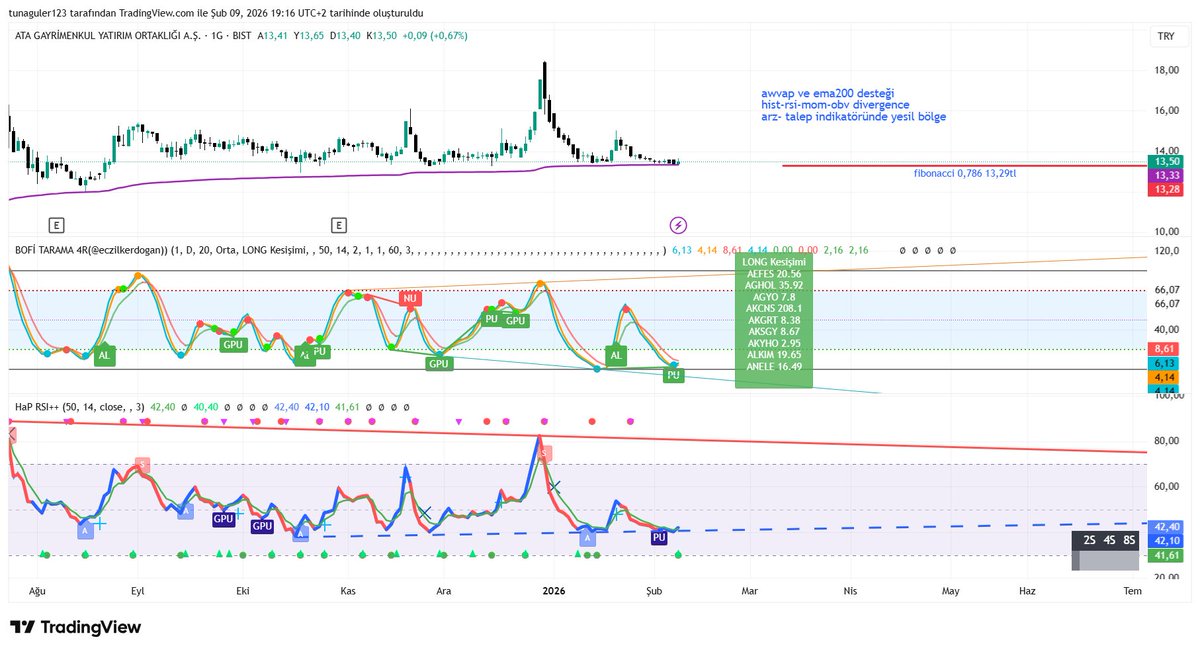Select AKSGY 8.67 in the list
Image resolution: width=1200 pixels, height=652 pixels.
click(773, 331)
